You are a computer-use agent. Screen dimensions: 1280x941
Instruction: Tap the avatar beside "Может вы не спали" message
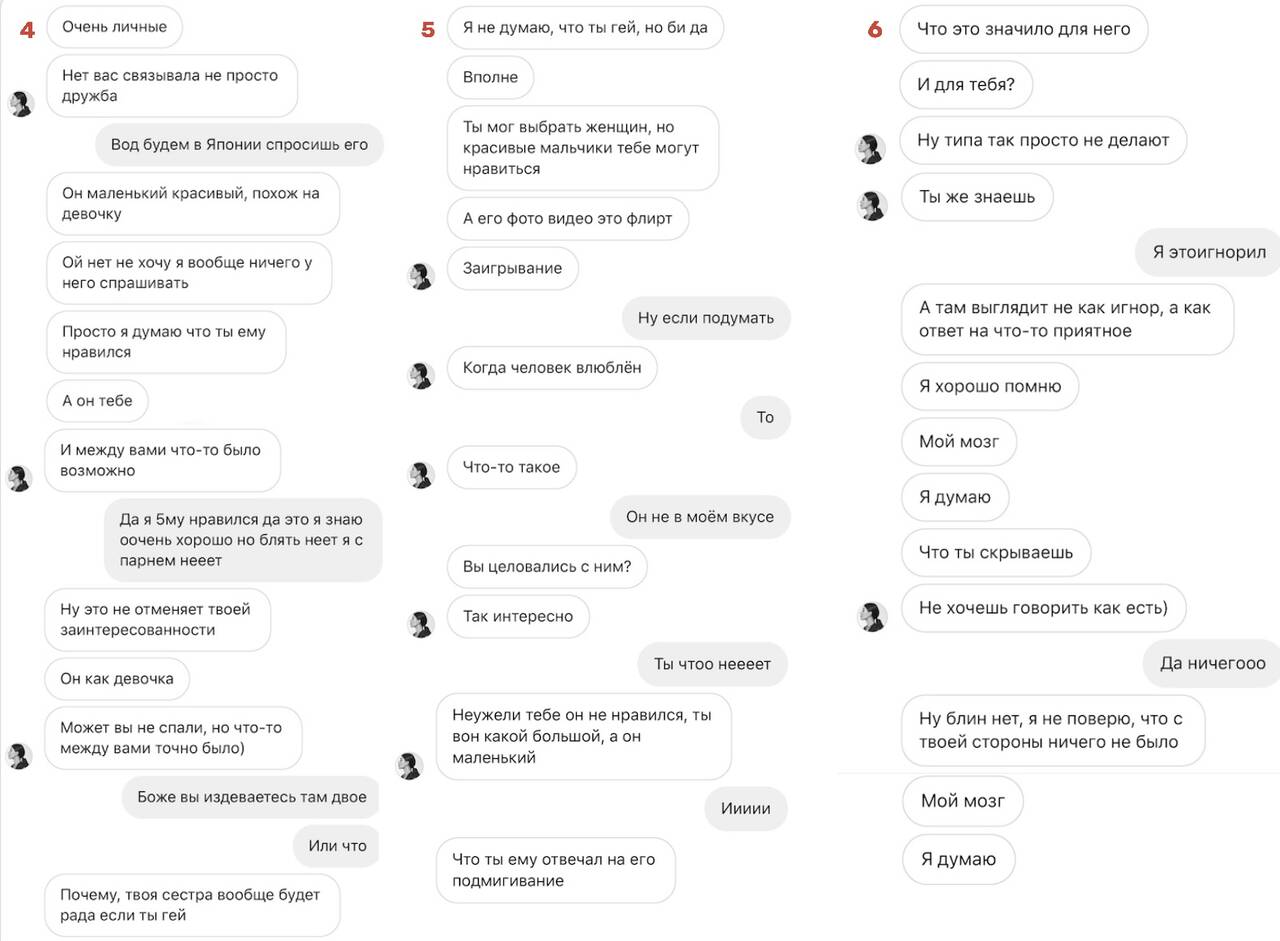coord(20,756)
